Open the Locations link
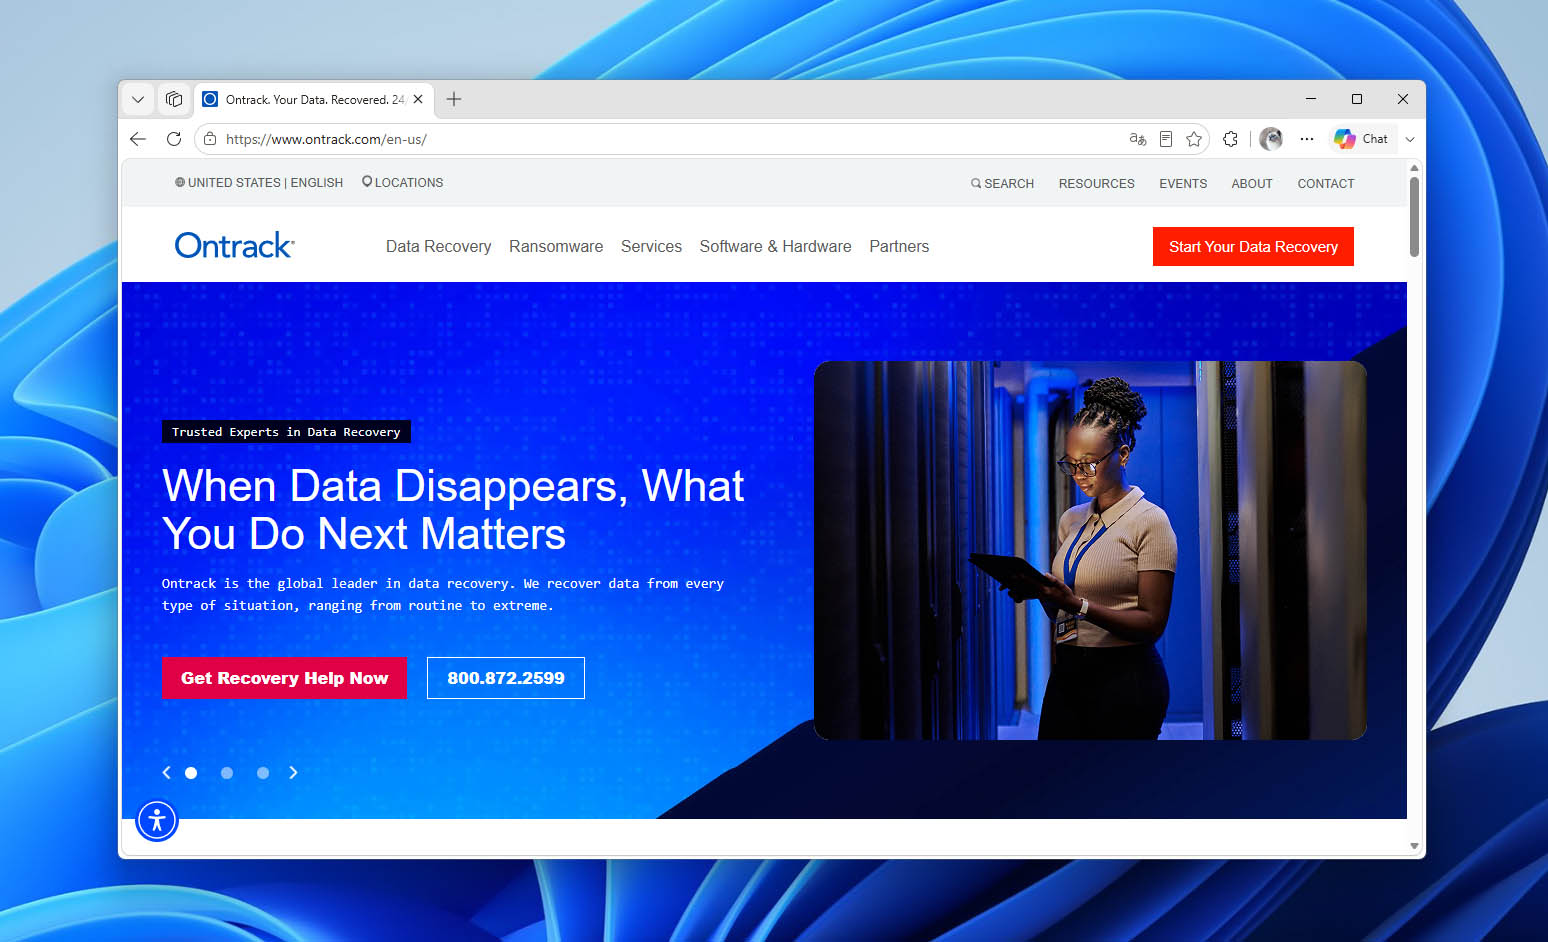 pos(403,183)
